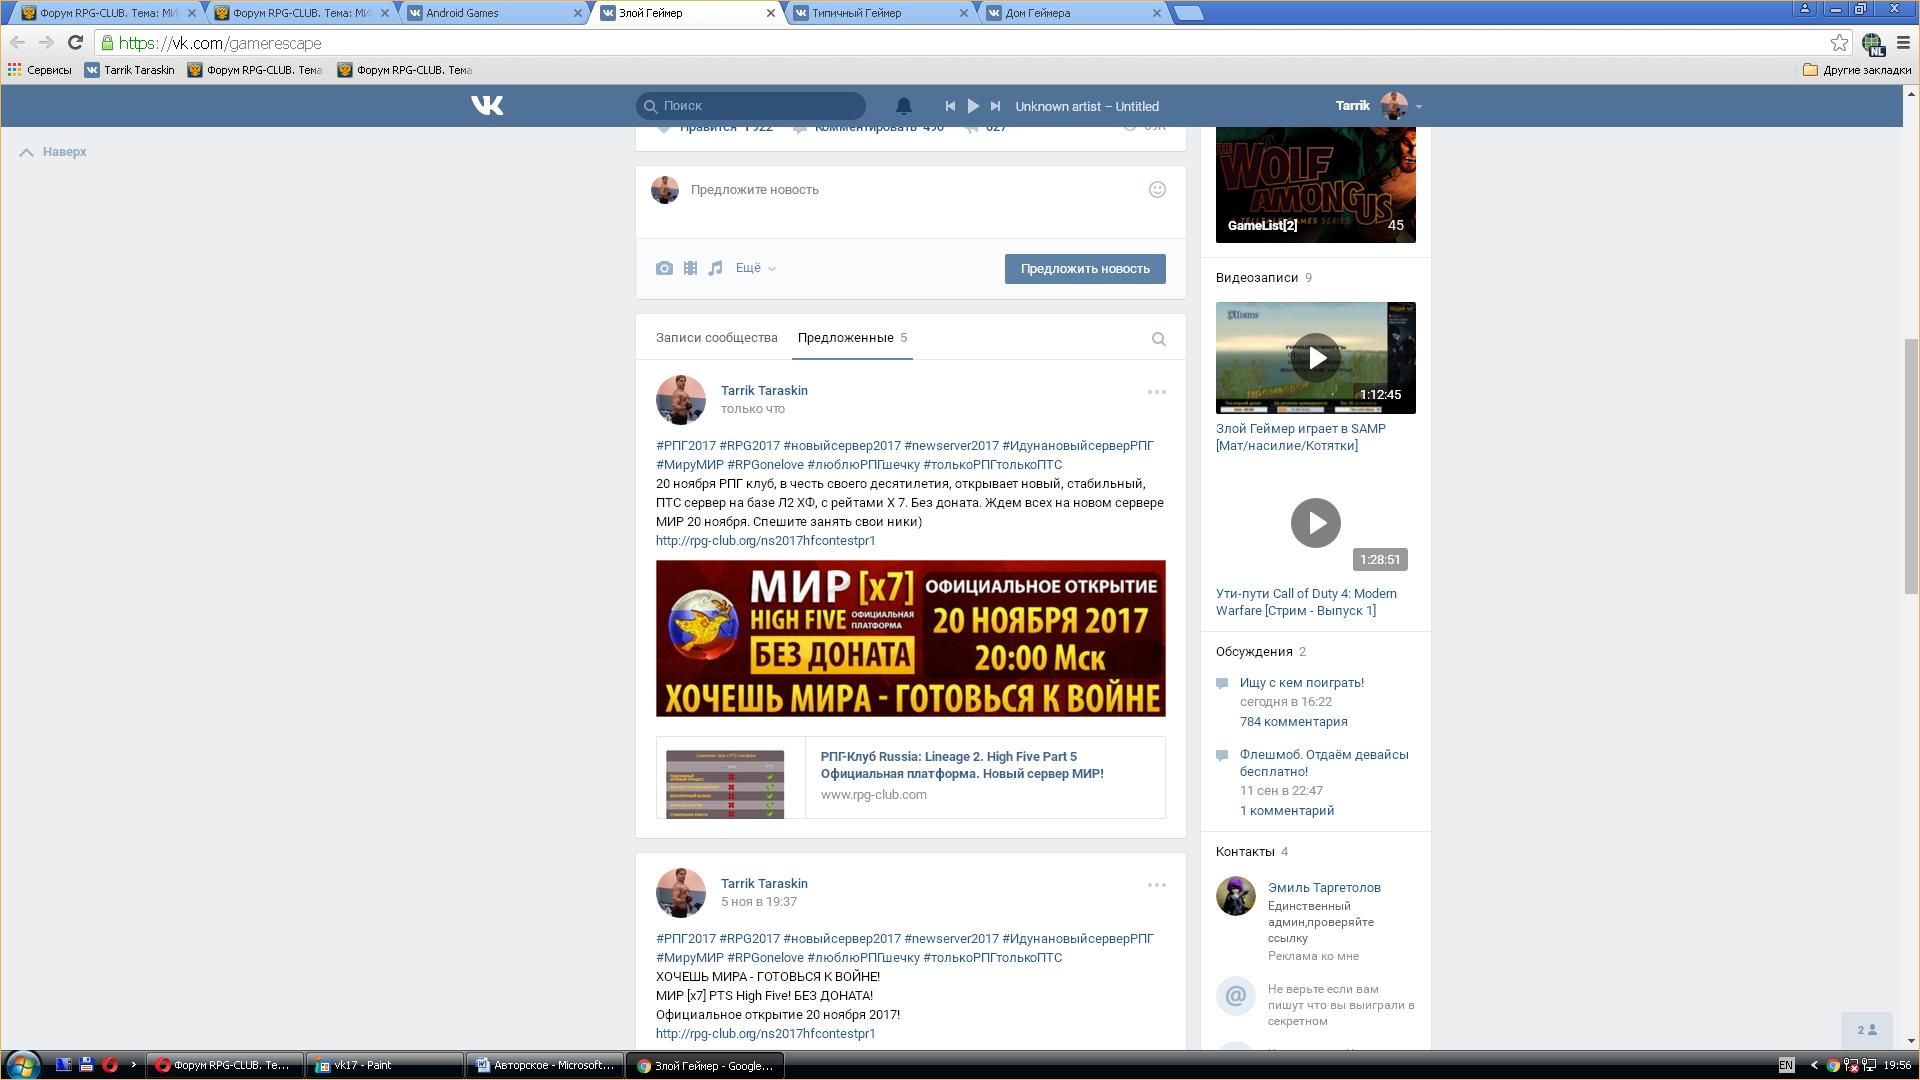
Task: Switch to the Android Games browser tab
Action: click(x=493, y=13)
